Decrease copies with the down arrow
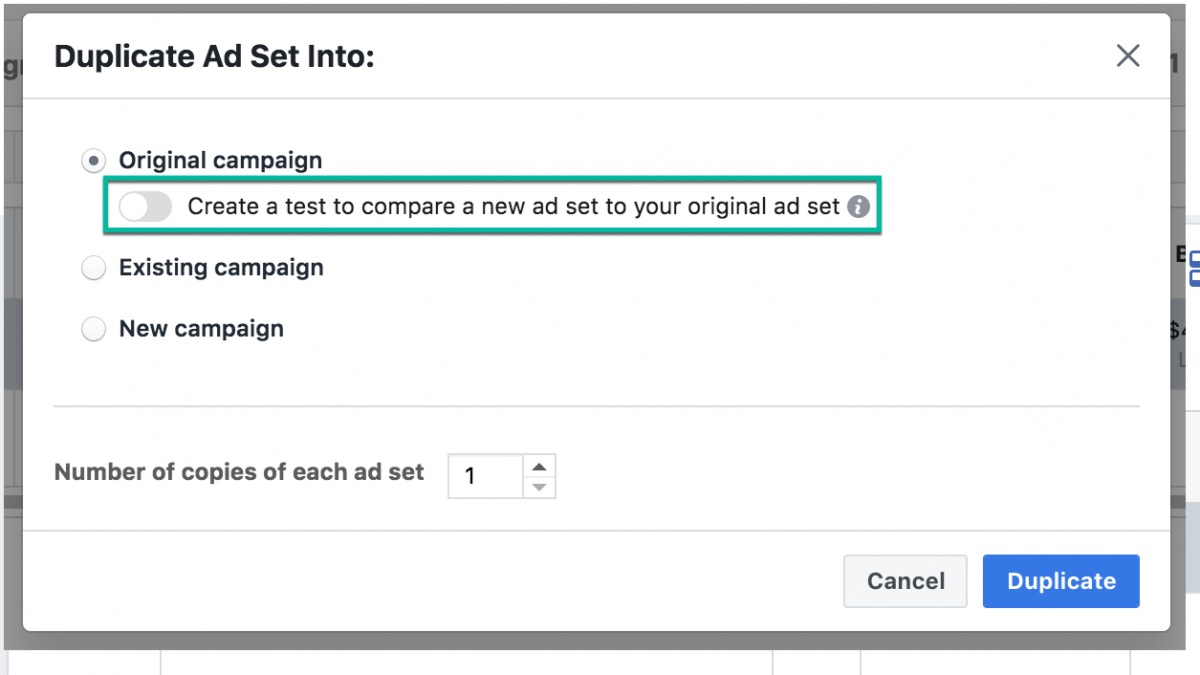This screenshot has height=675, width=1200. click(x=539, y=487)
